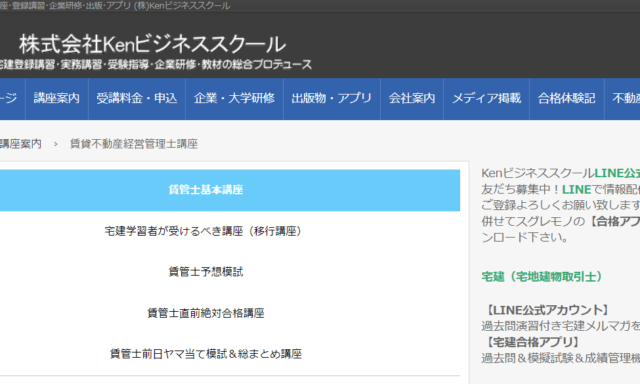This screenshot has width=640, height=384.
Task: Click the breadcrumb separator arrow after 講座案内
Action: tap(56, 144)
